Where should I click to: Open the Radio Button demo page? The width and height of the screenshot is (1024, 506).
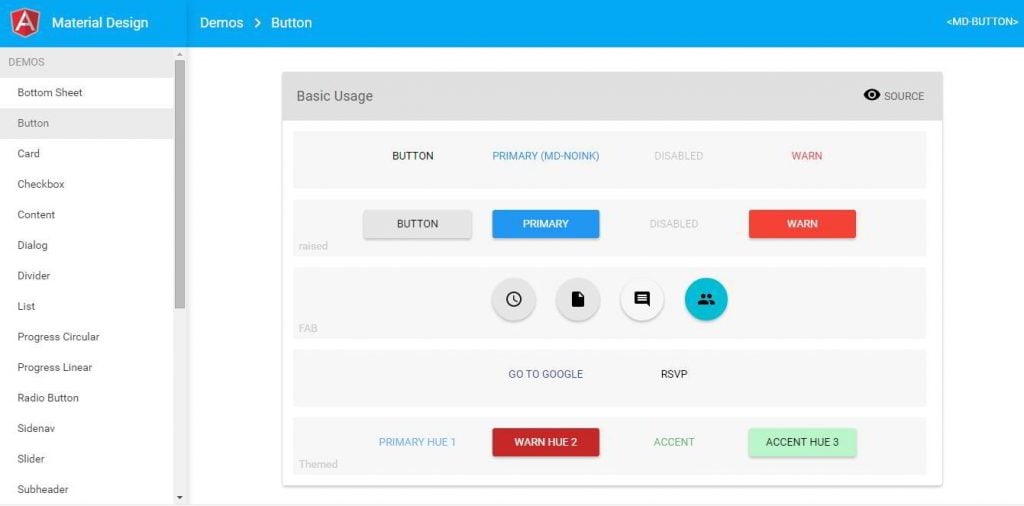tap(48, 398)
